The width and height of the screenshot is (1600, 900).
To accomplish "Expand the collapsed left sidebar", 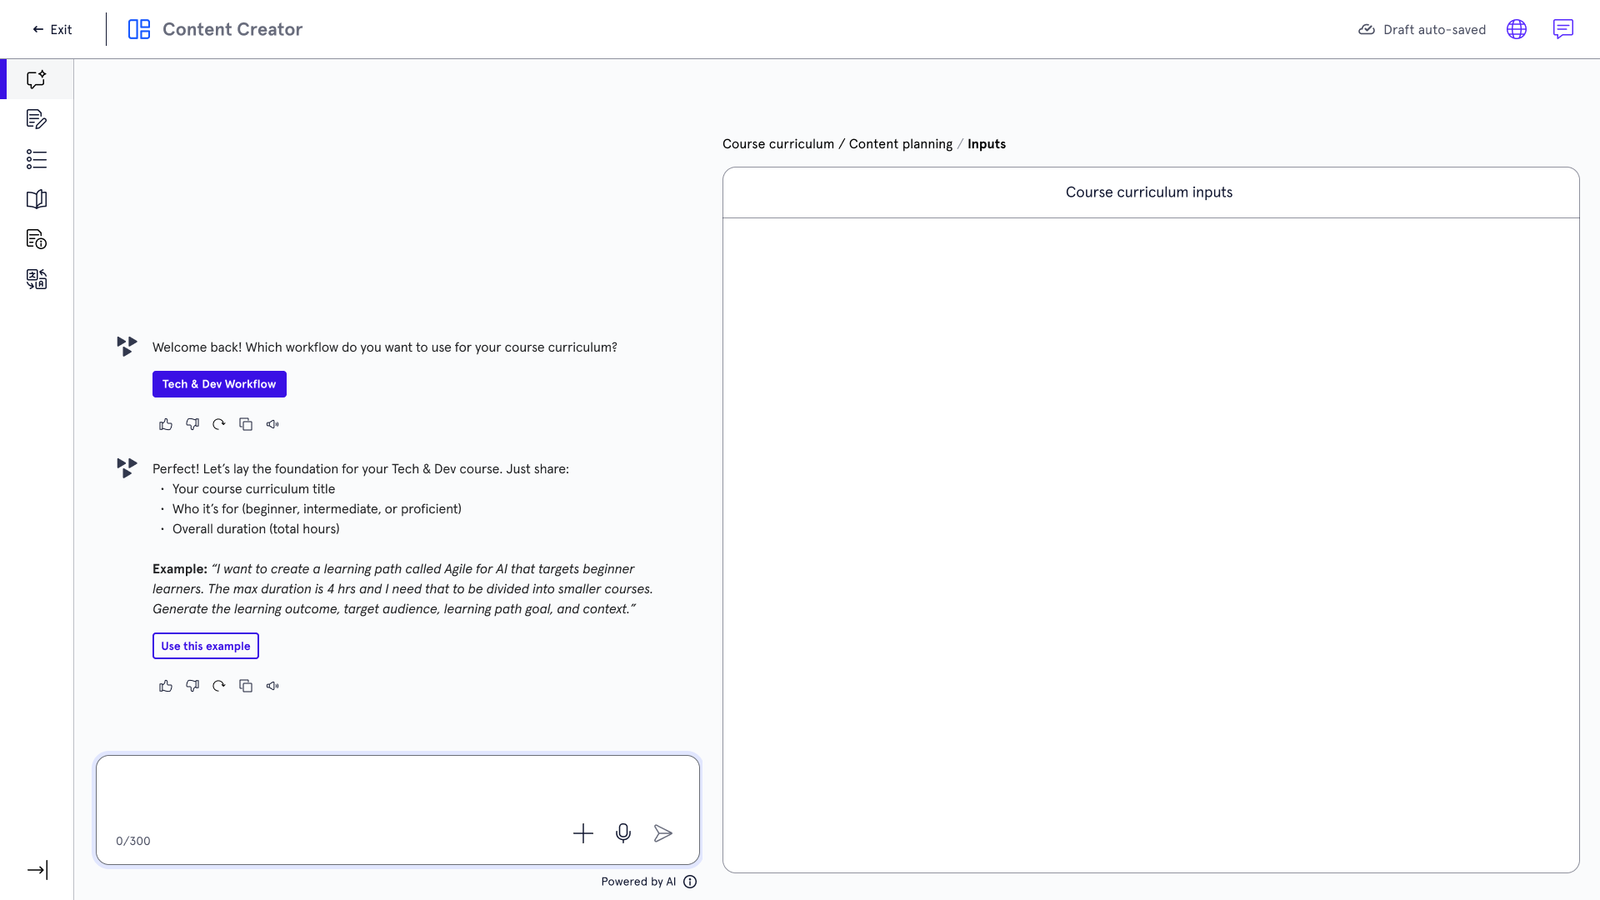I will [x=37, y=870].
